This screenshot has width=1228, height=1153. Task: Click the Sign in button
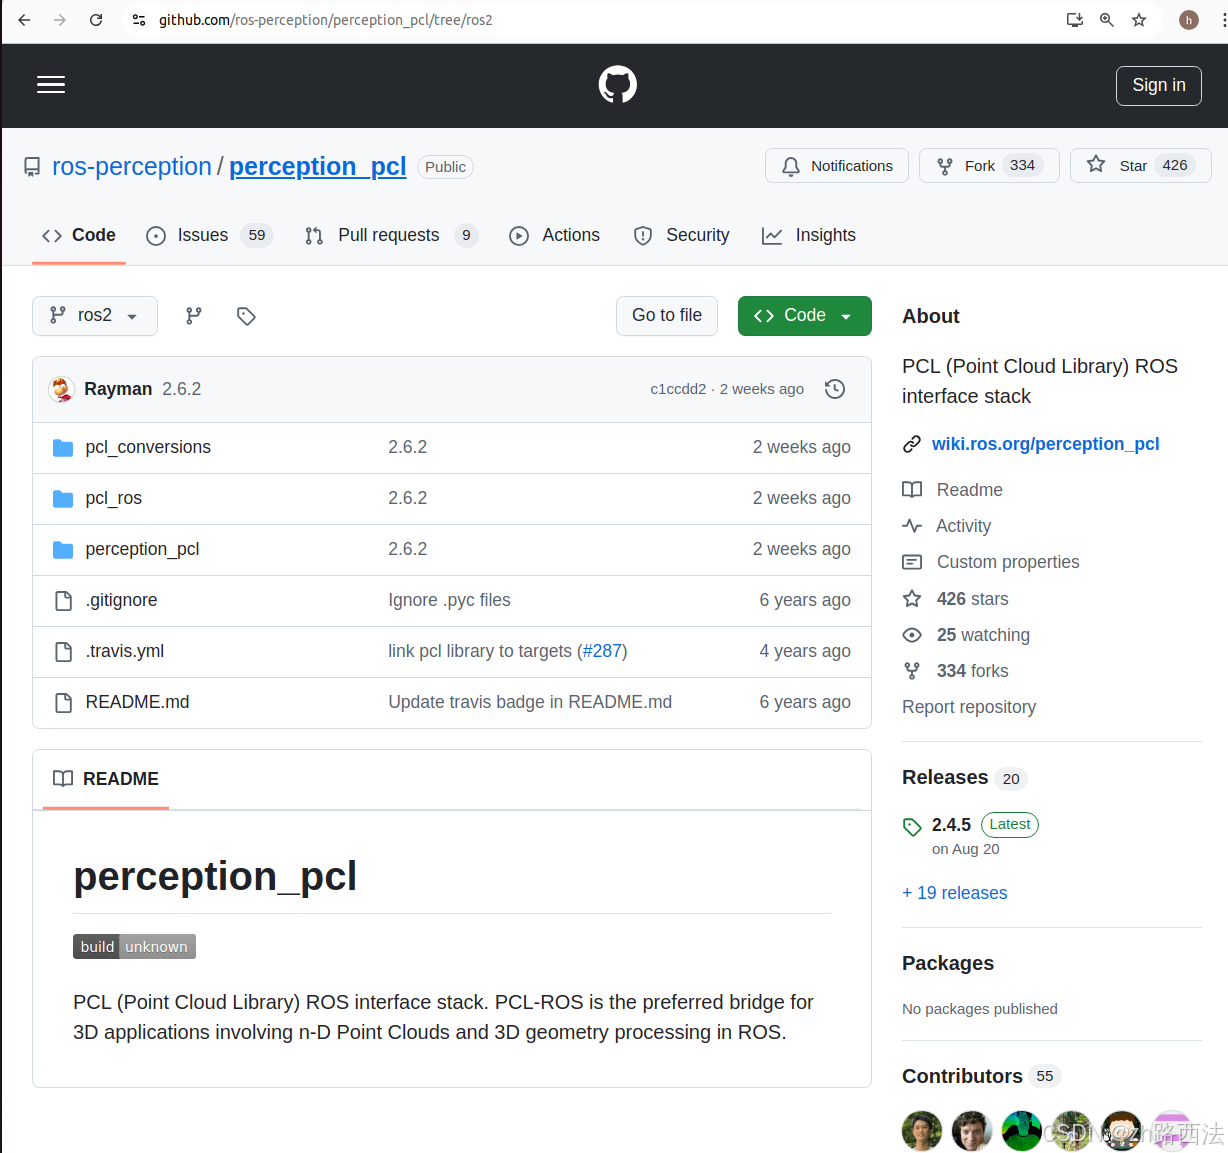point(1159,86)
